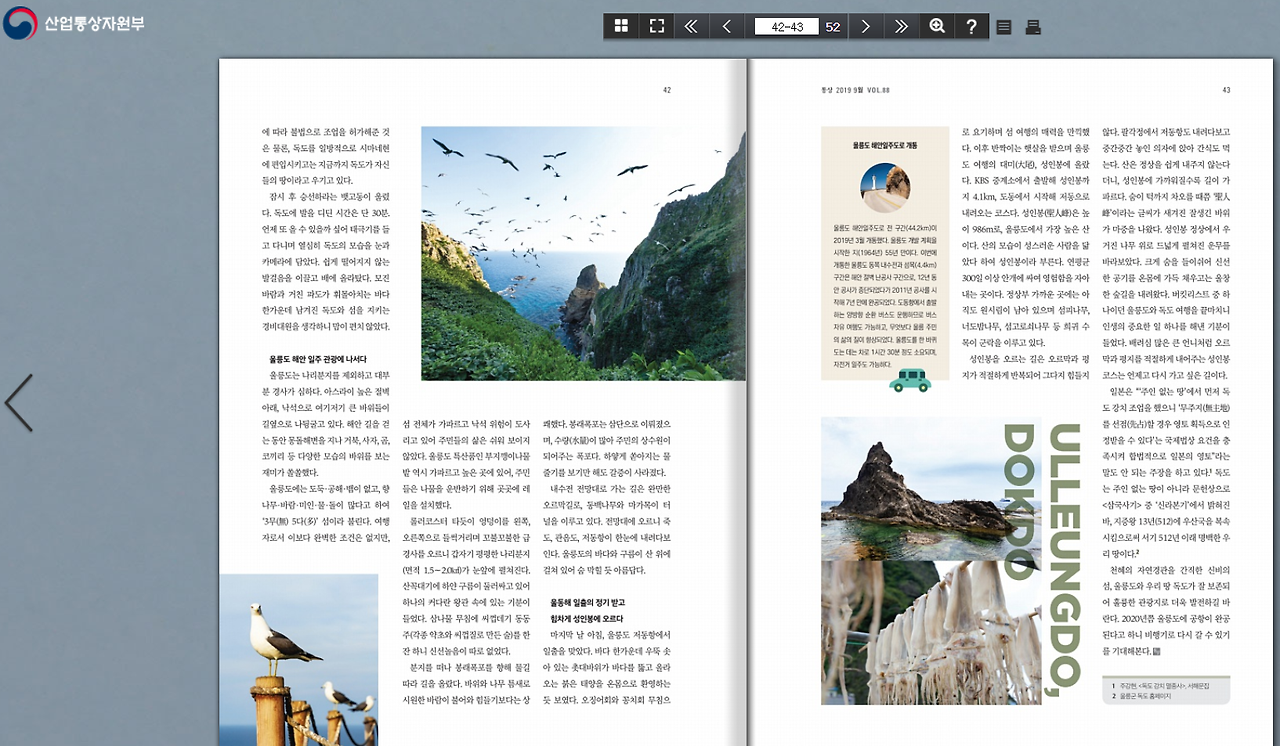The width and height of the screenshot is (1280, 746).
Task: Jump to the last page
Action: [x=901, y=26]
